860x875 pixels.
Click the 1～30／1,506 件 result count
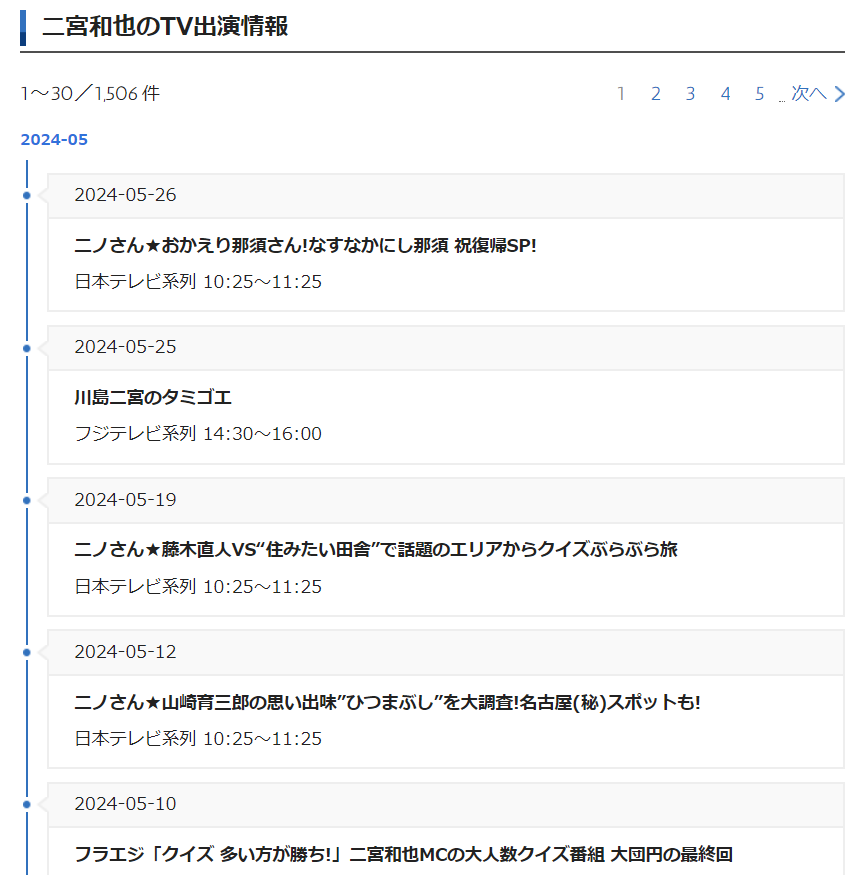coord(90,94)
